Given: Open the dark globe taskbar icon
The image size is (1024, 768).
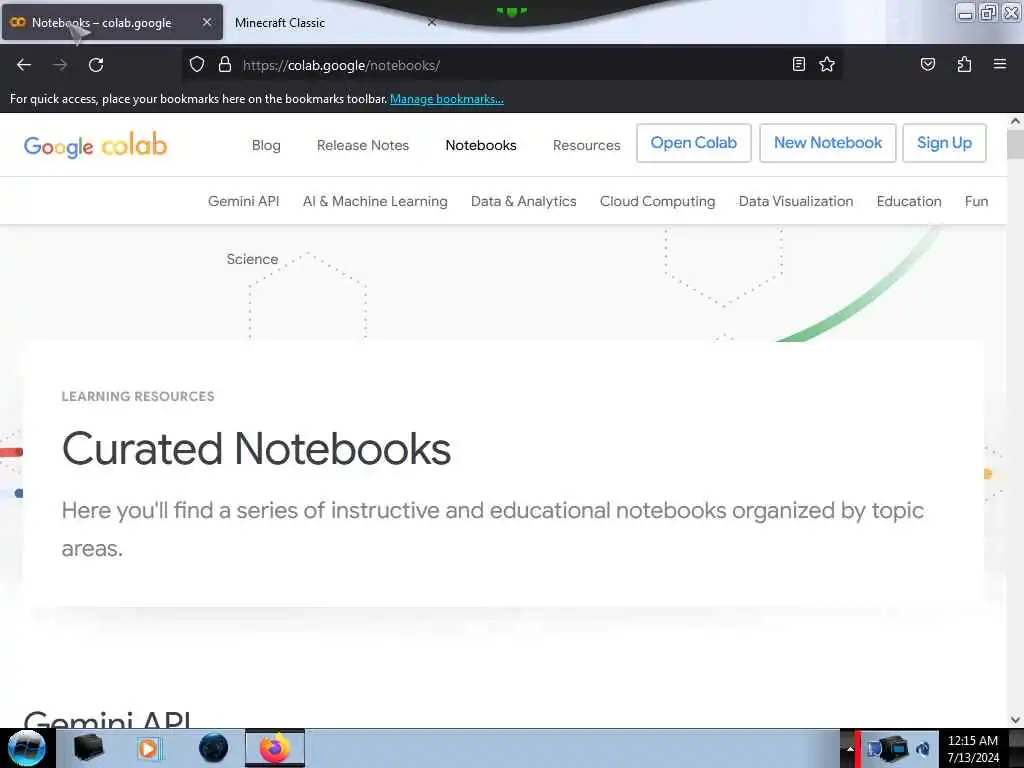Looking at the screenshot, I should click(x=214, y=748).
